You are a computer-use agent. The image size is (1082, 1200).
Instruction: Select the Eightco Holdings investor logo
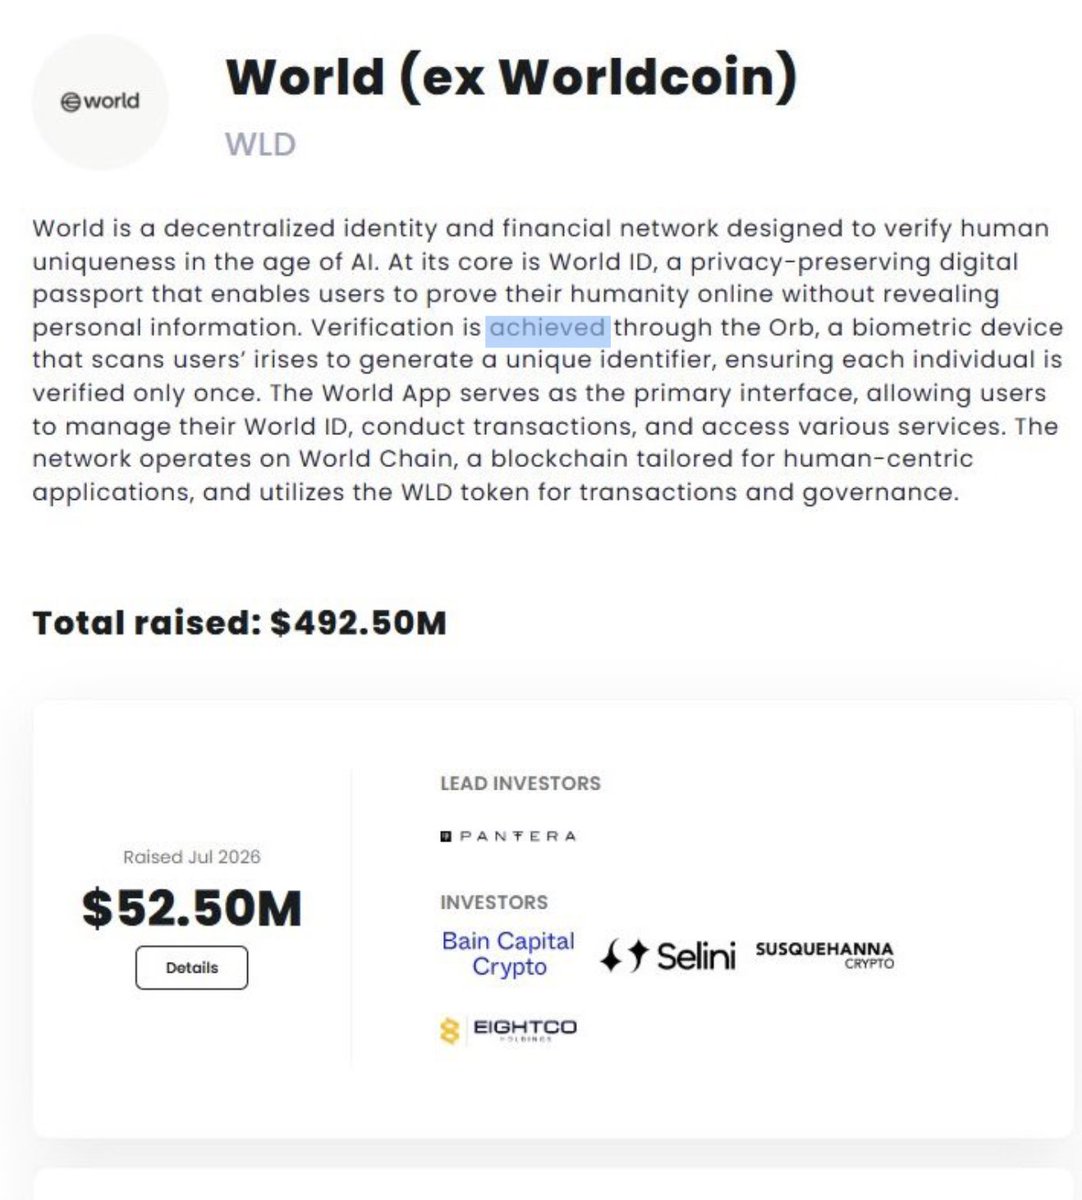(x=508, y=1030)
